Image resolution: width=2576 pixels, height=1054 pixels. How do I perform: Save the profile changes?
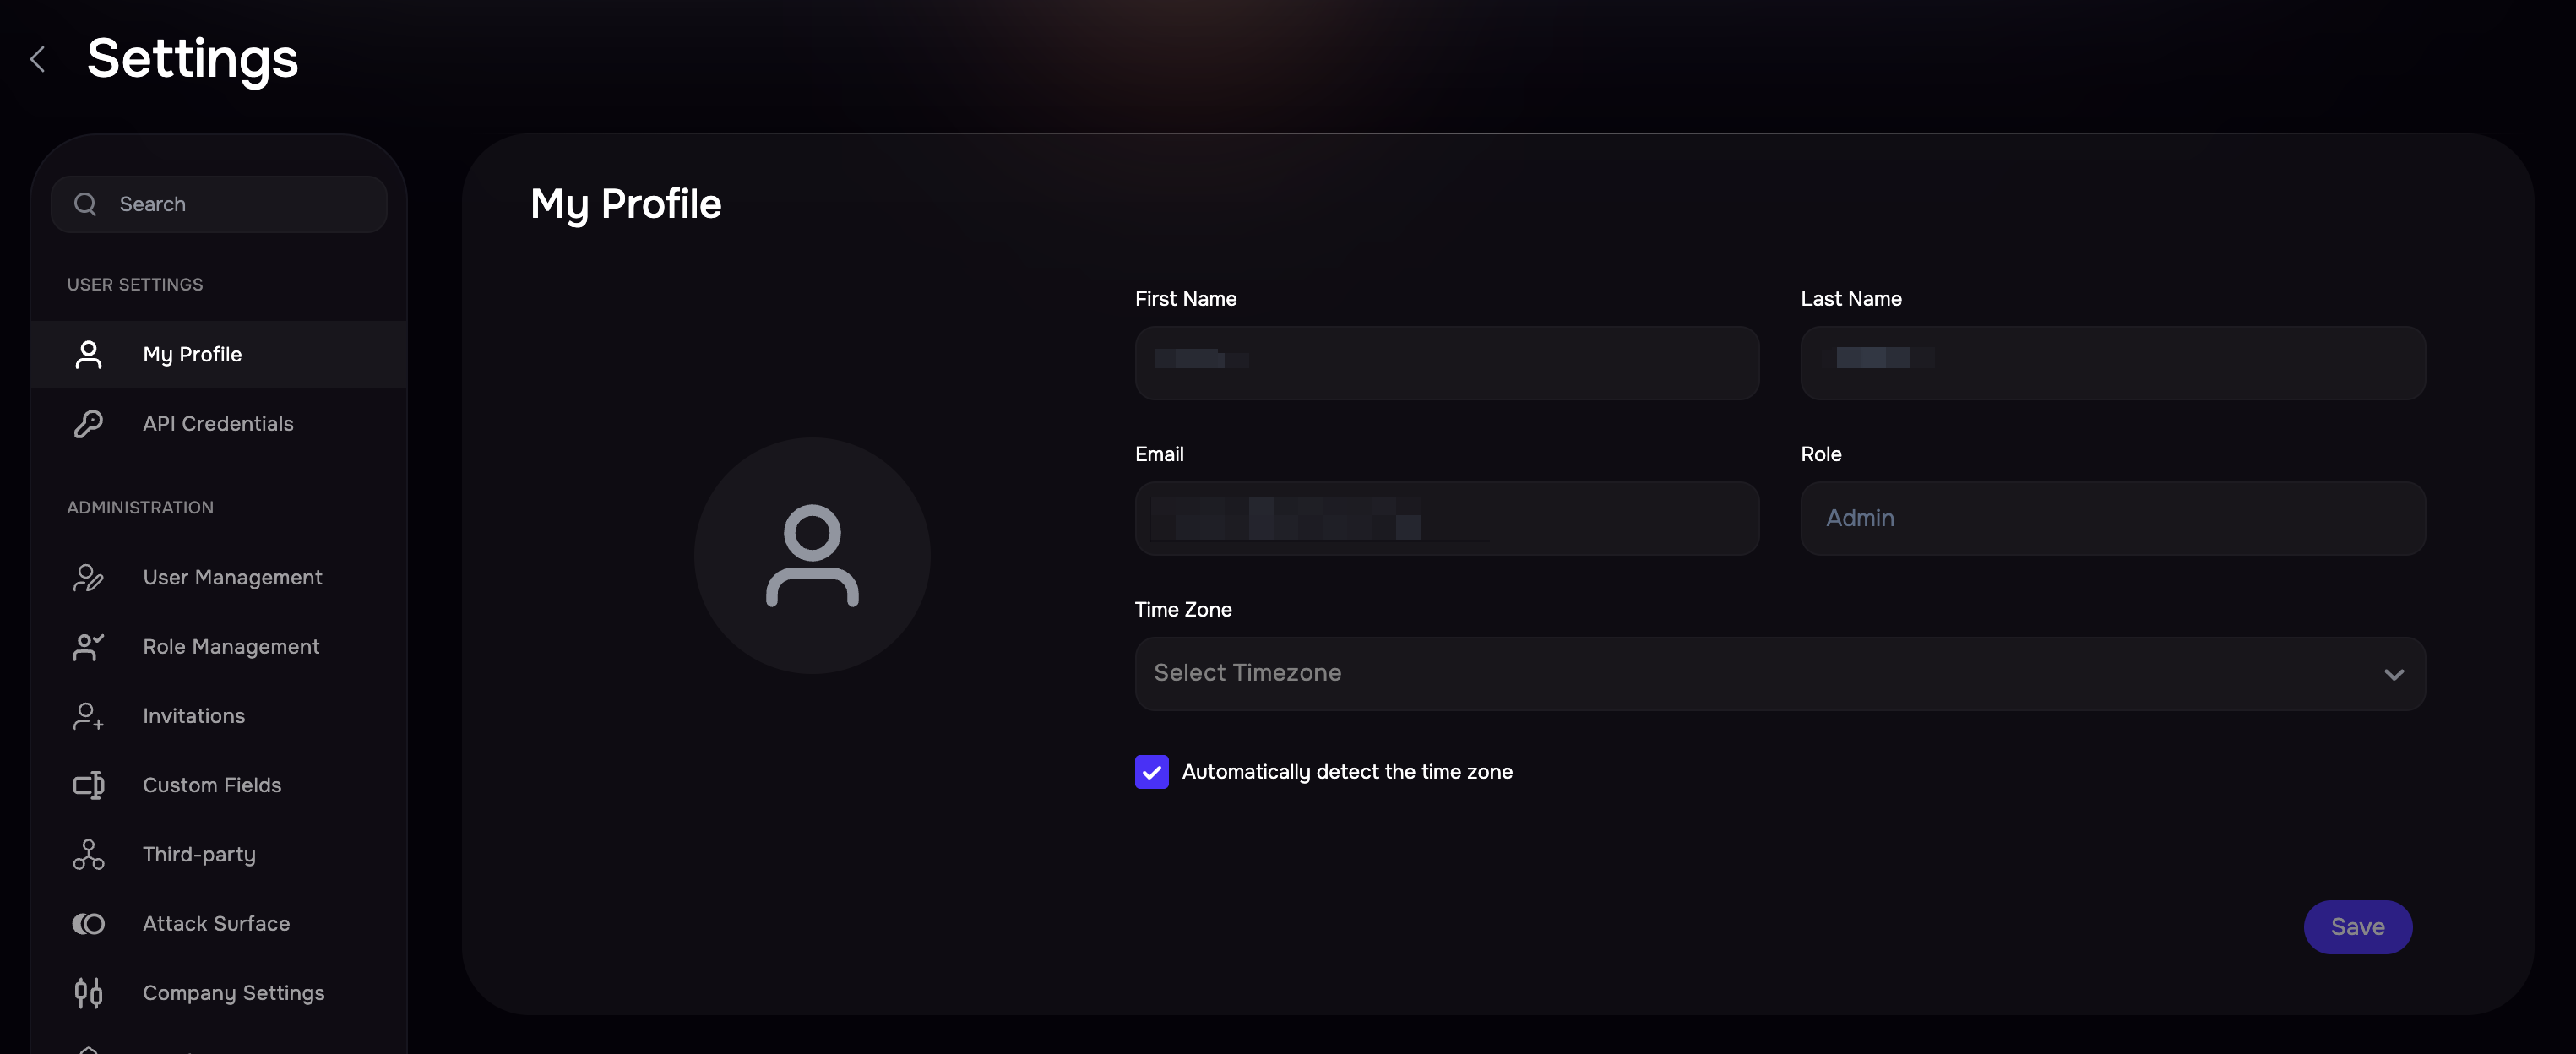click(x=2357, y=927)
